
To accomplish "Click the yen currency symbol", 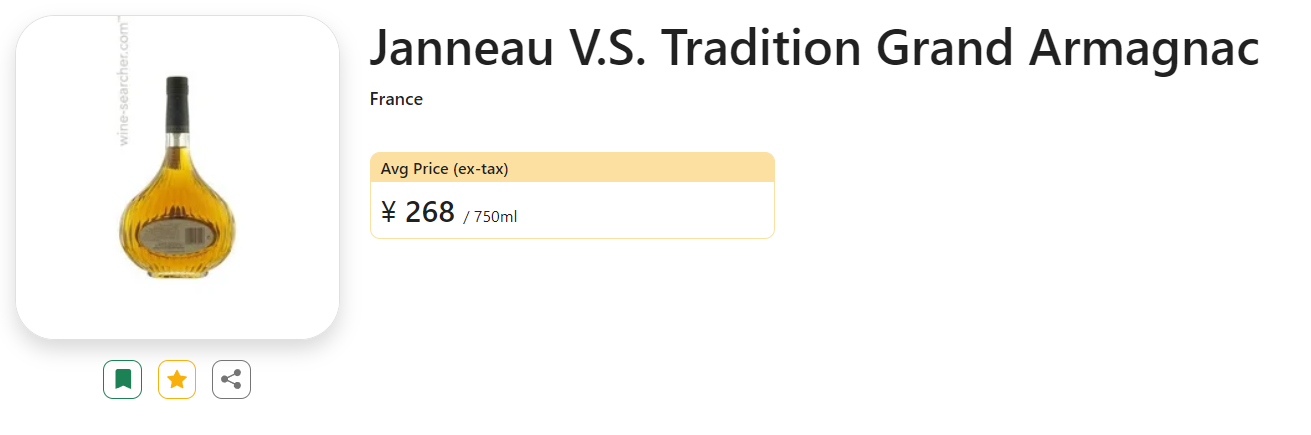I will pyautogui.click(x=389, y=212).
